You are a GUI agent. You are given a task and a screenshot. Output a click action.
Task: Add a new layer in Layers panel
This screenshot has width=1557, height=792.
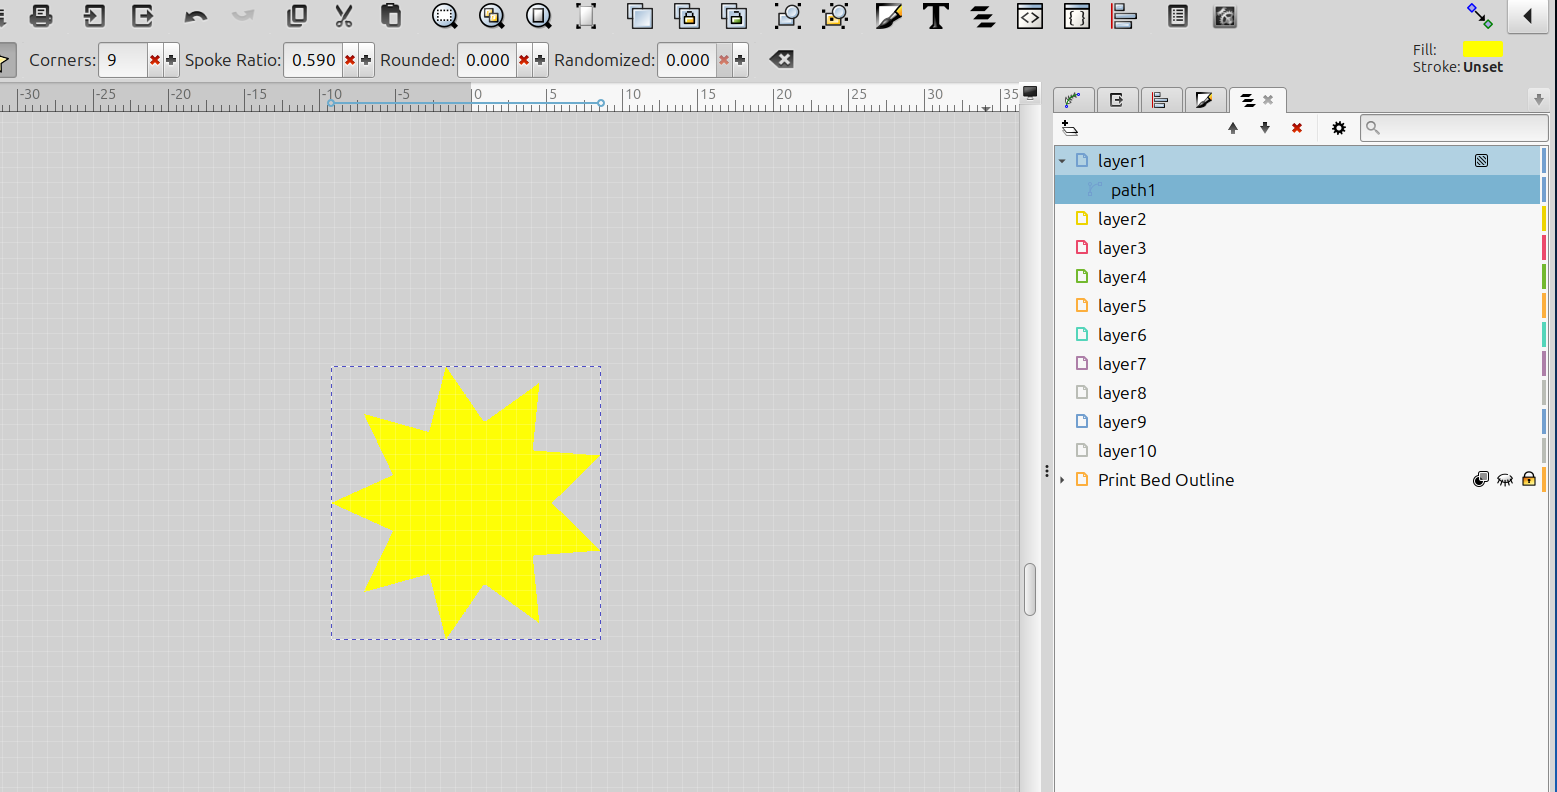[1070, 128]
